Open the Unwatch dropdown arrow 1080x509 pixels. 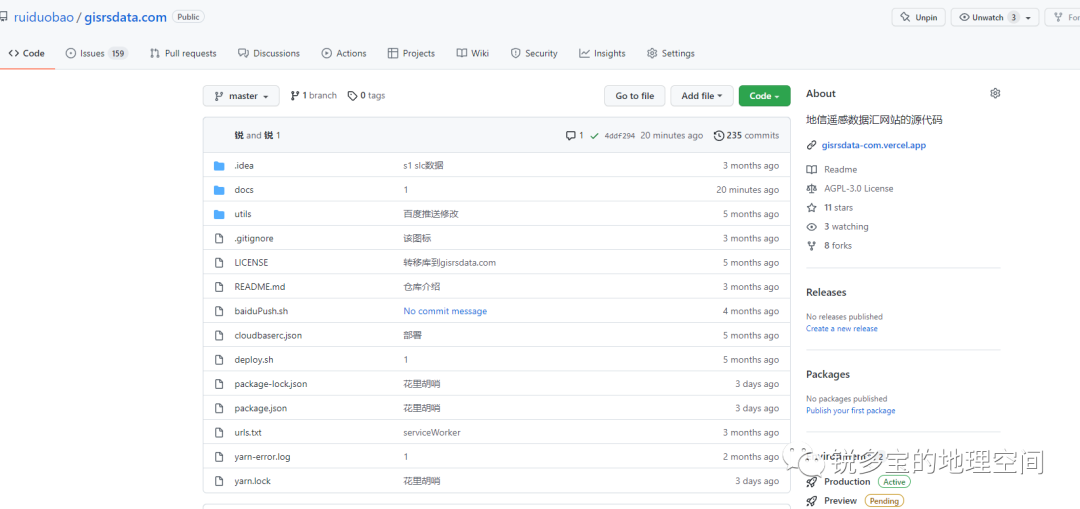coord(1028,18)
